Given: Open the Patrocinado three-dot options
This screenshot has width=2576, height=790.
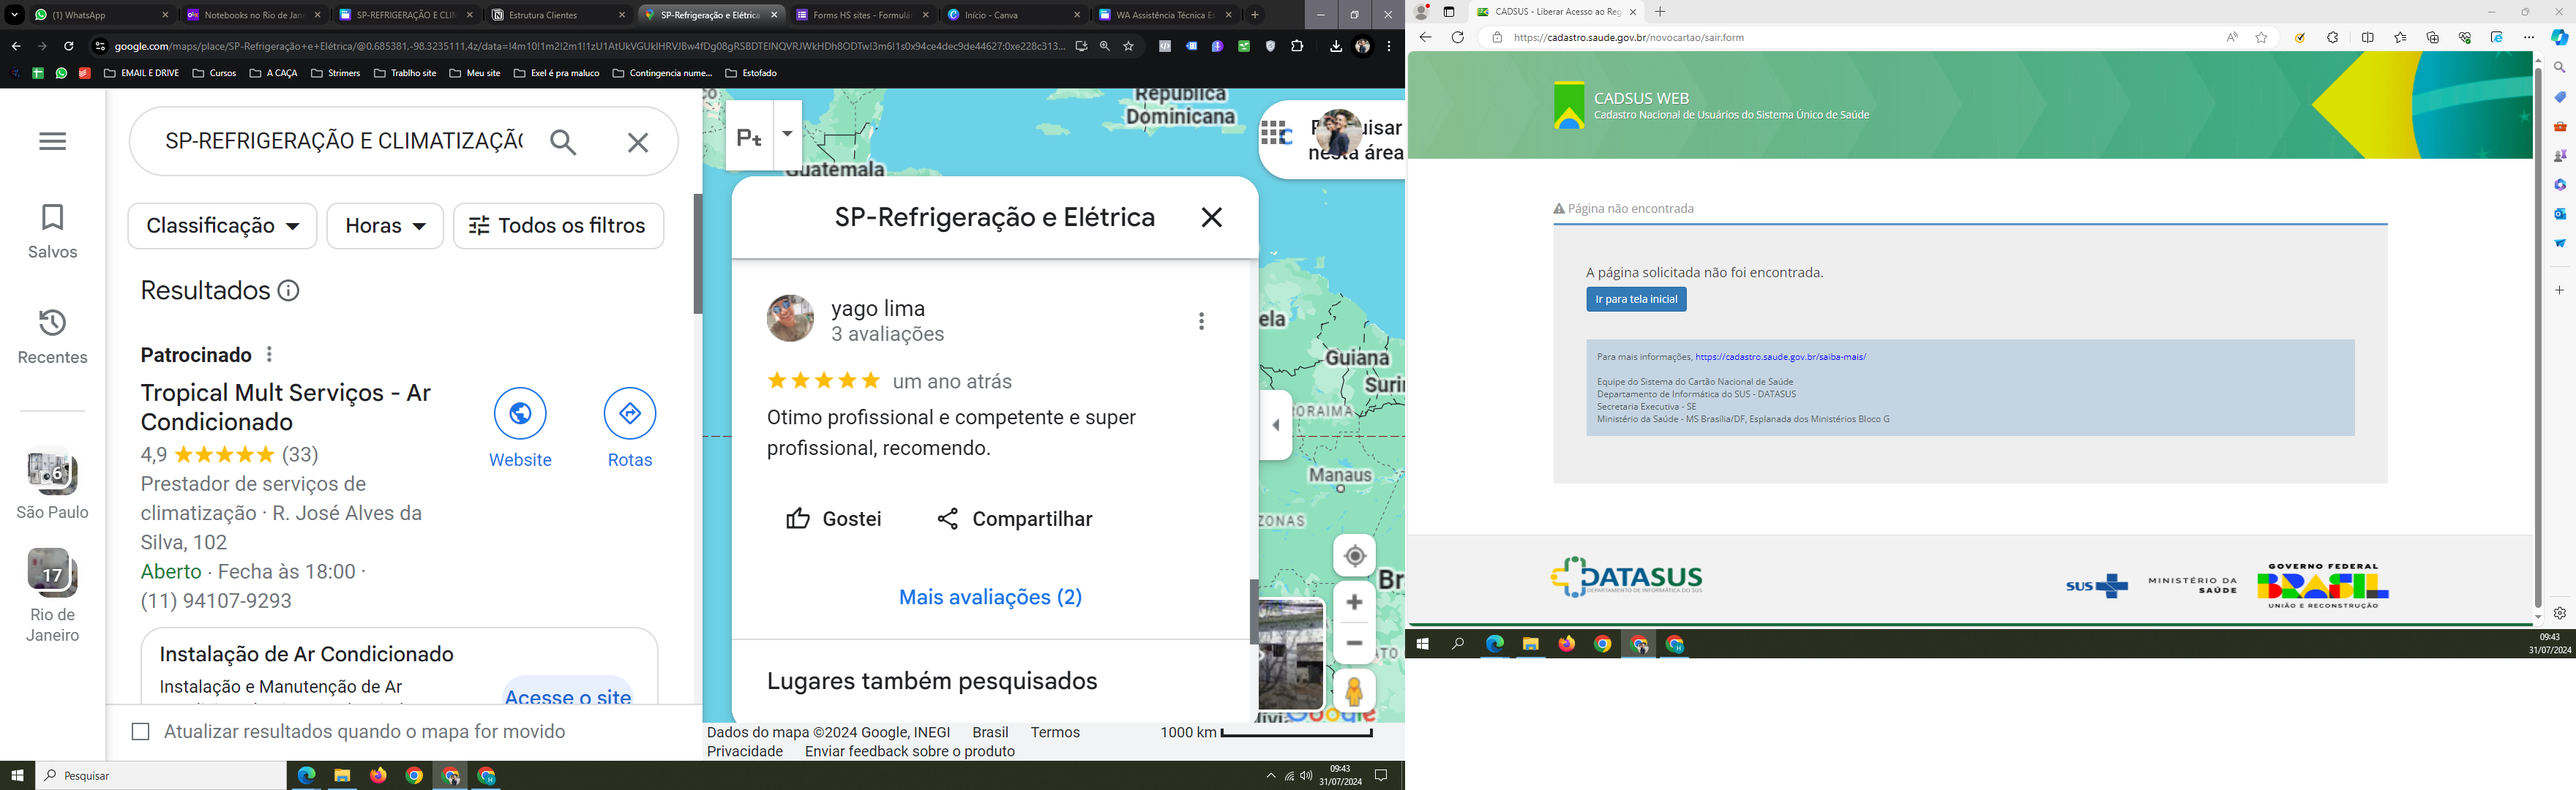Looking at the screenshot, I should tap(269, 355).
